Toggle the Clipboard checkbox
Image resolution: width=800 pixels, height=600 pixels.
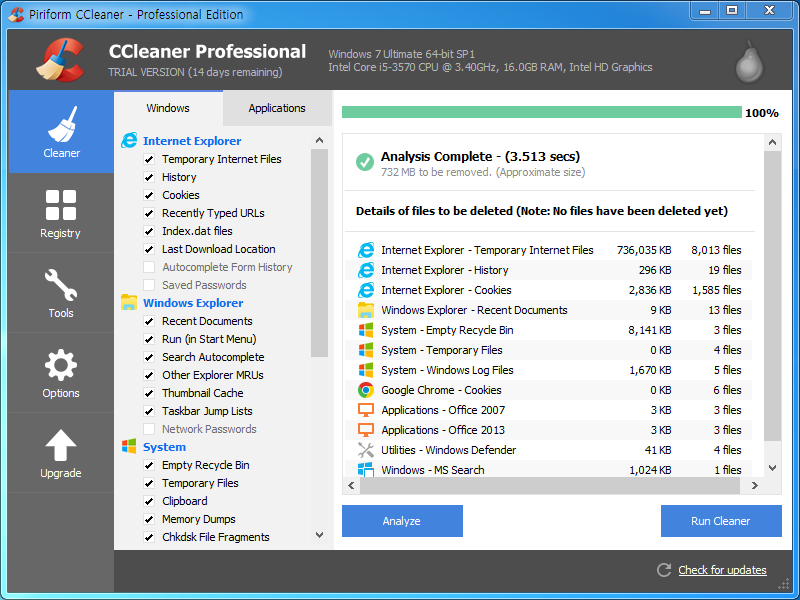(149, 501)
